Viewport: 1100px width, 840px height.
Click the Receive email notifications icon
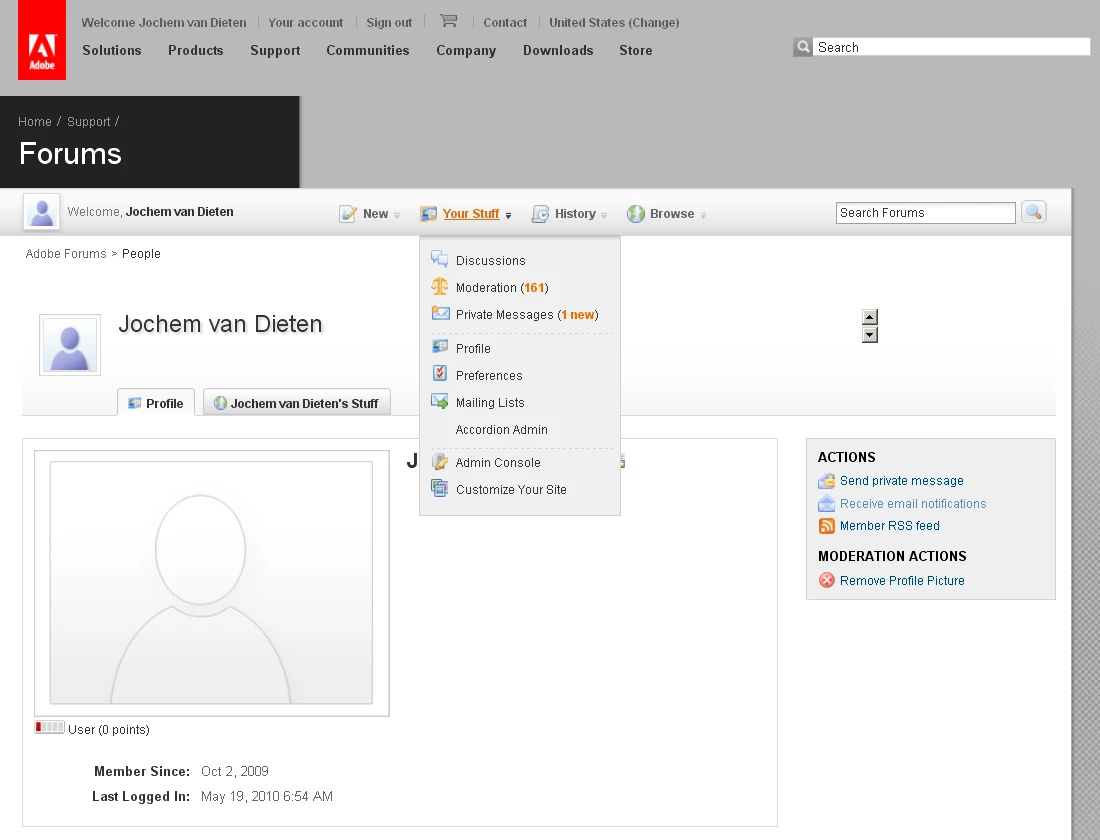click(x=826, y=503)
